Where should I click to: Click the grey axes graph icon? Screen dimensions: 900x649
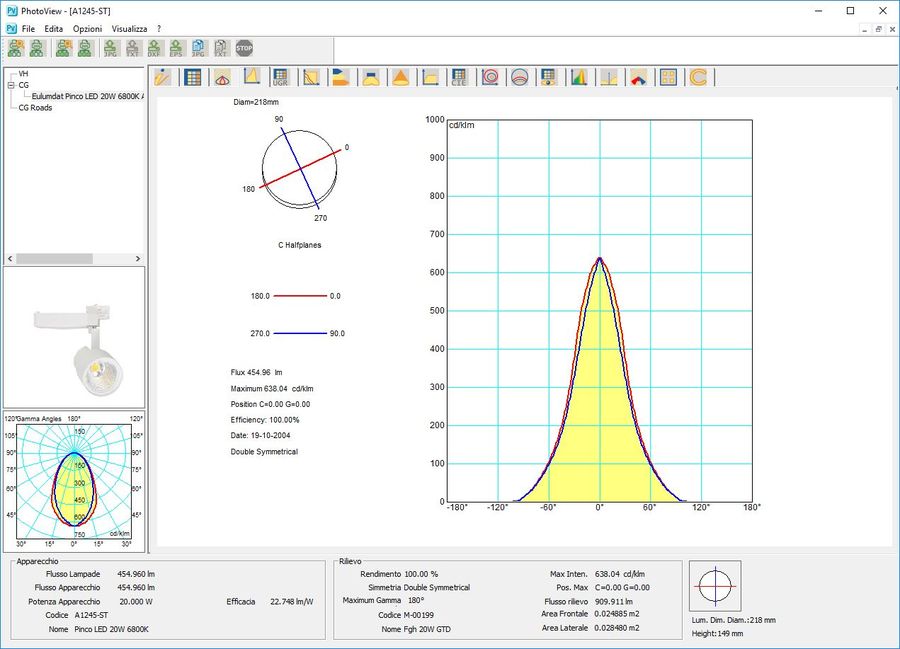(x=609, y=77)
